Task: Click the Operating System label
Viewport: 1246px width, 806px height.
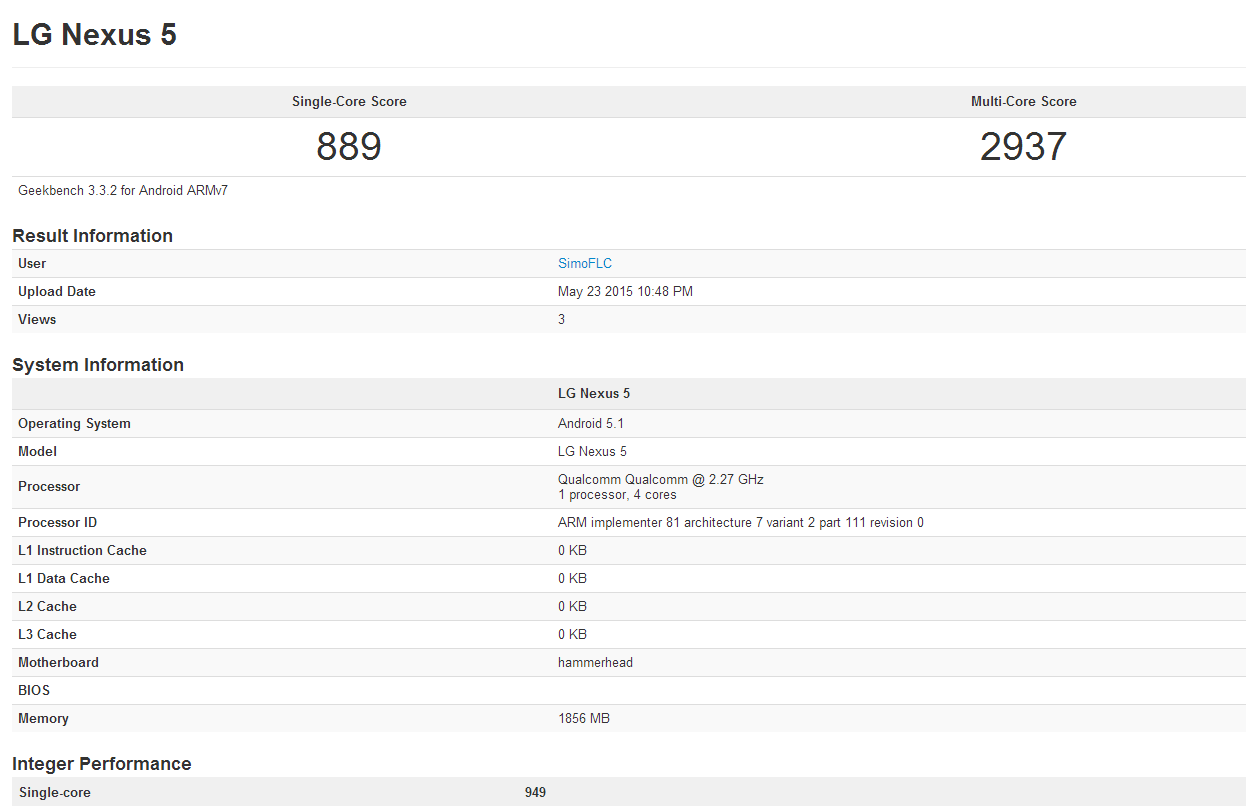Action: 74,424
